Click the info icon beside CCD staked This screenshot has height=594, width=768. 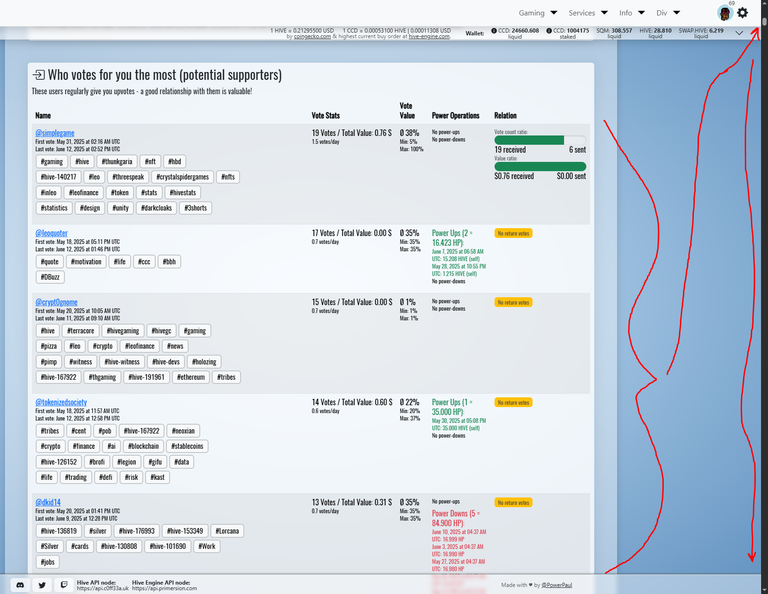click(549, 30)
